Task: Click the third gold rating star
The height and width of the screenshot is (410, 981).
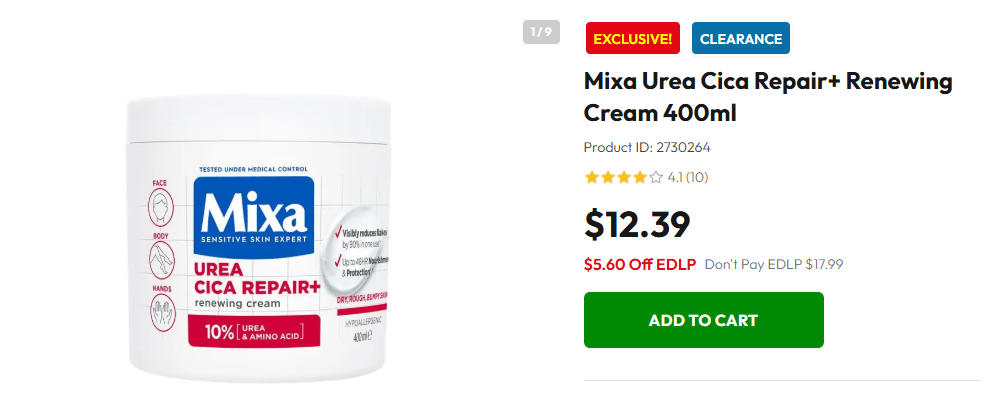Action: pyautogui.click(x=623, y=178)
